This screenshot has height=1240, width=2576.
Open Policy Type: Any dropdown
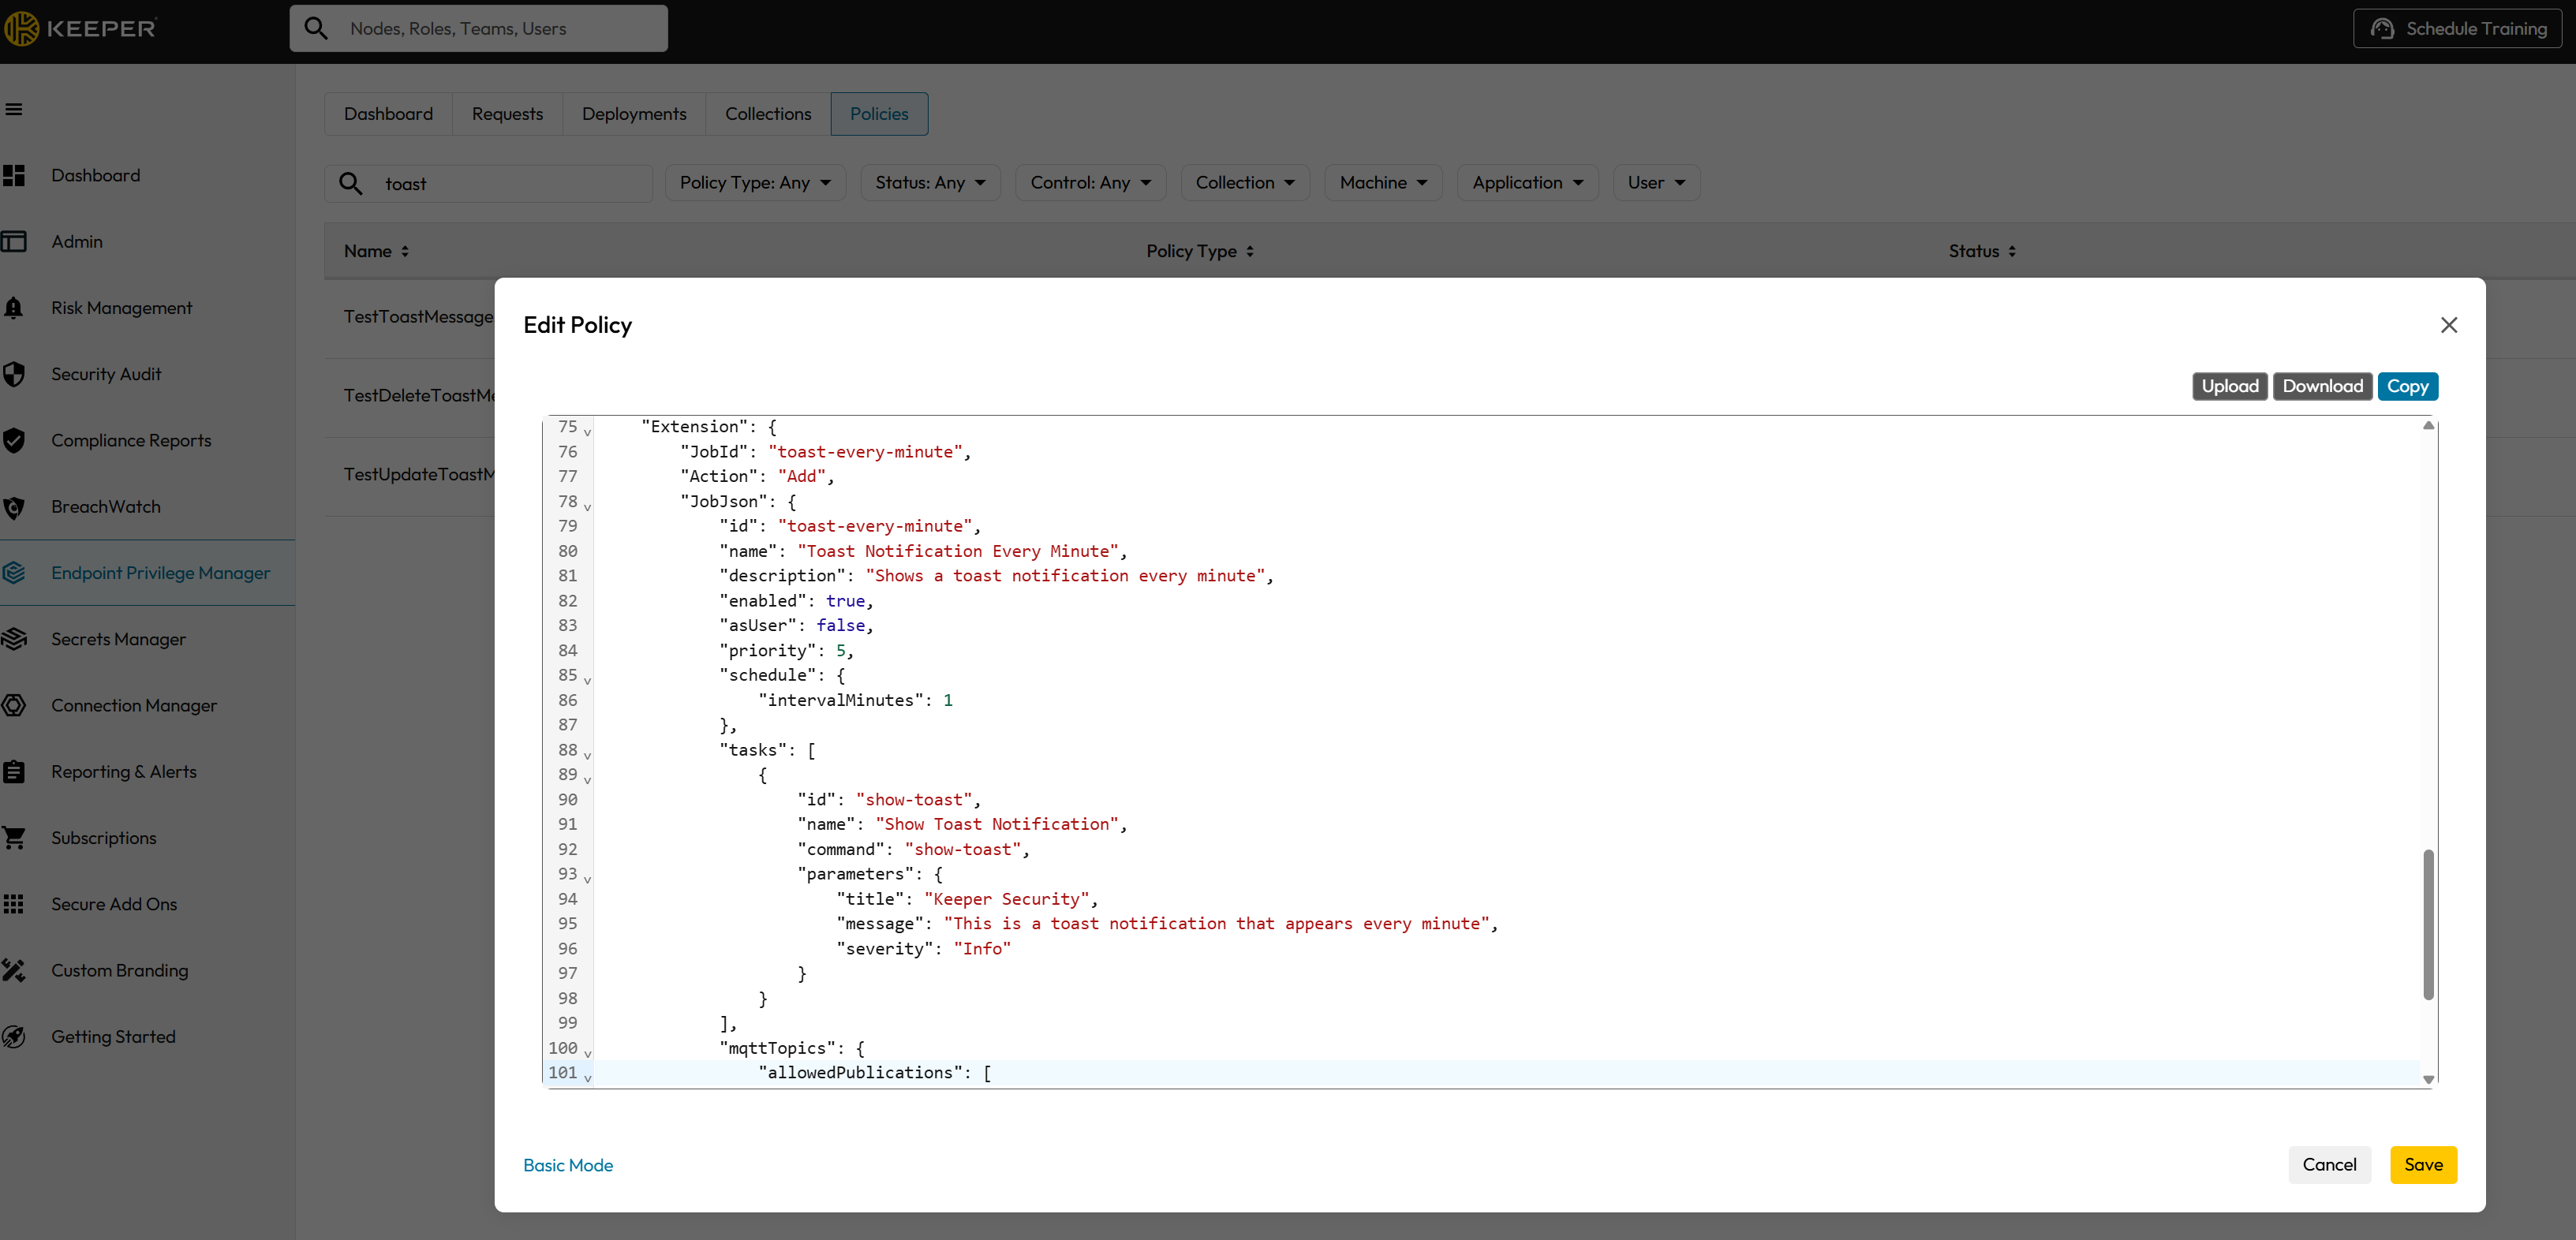(x=755, y=182)
